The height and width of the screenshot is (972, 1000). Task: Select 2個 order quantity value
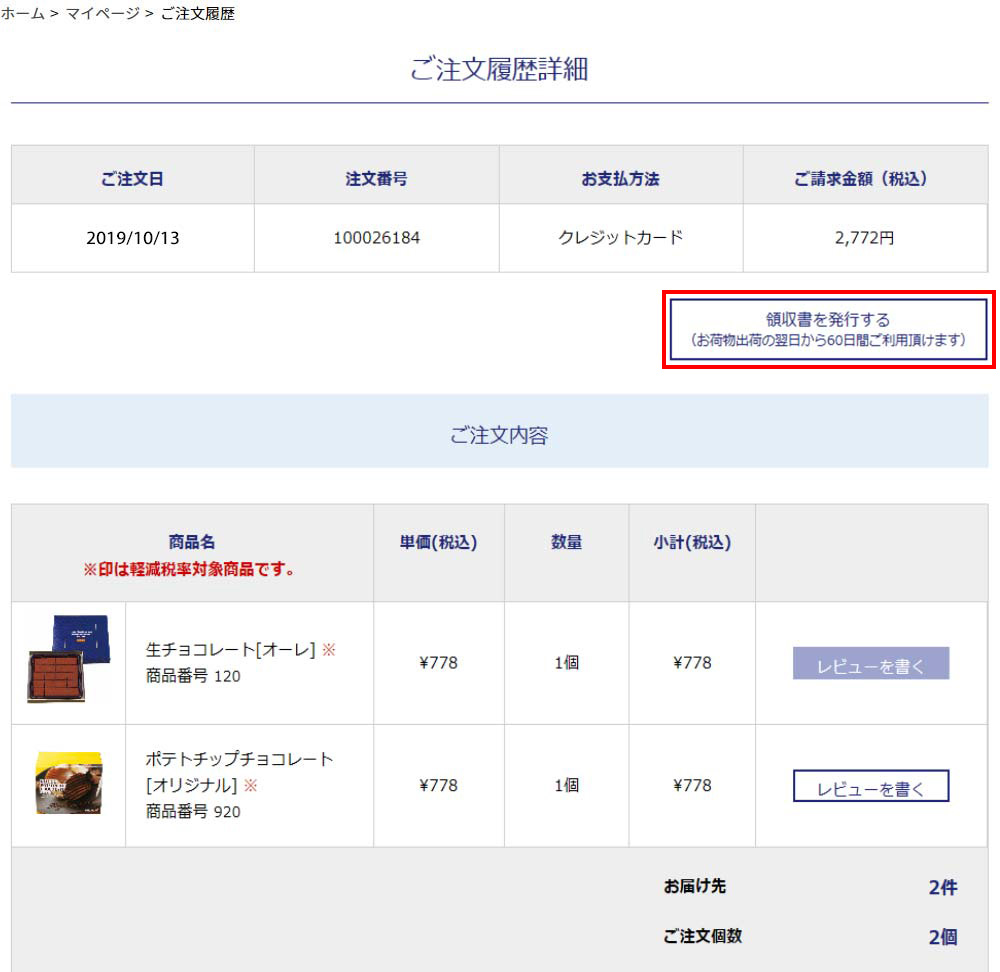pyautogui.click(x=943, y=937)
